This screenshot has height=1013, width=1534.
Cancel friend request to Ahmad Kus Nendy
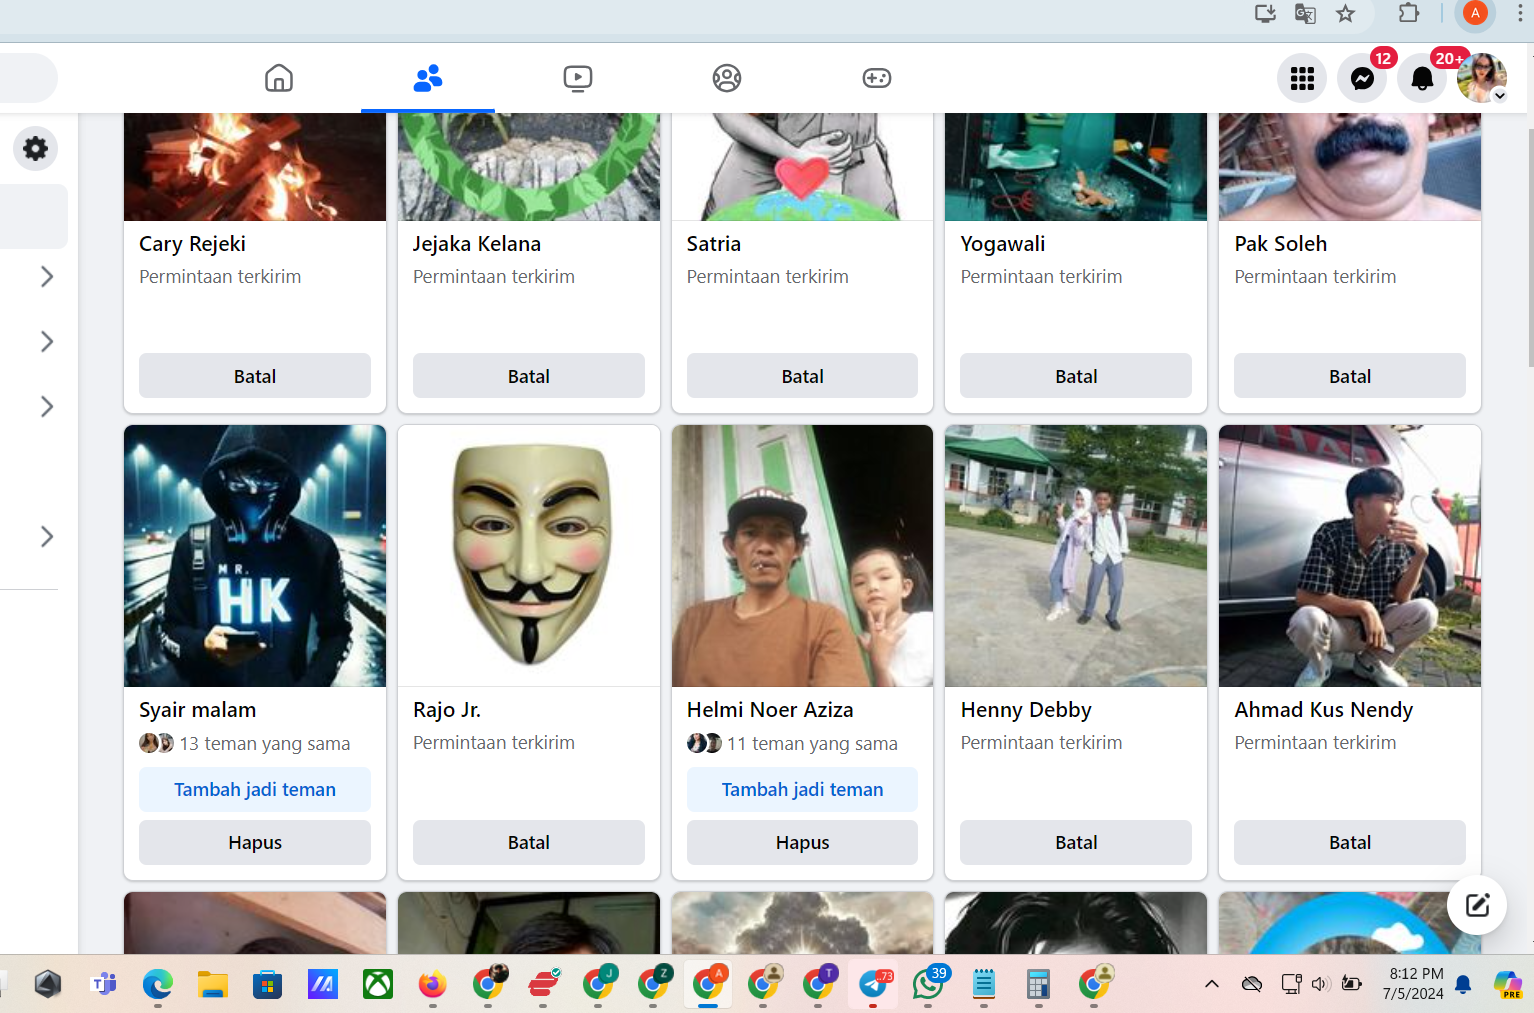click(x=1350, y=842)
